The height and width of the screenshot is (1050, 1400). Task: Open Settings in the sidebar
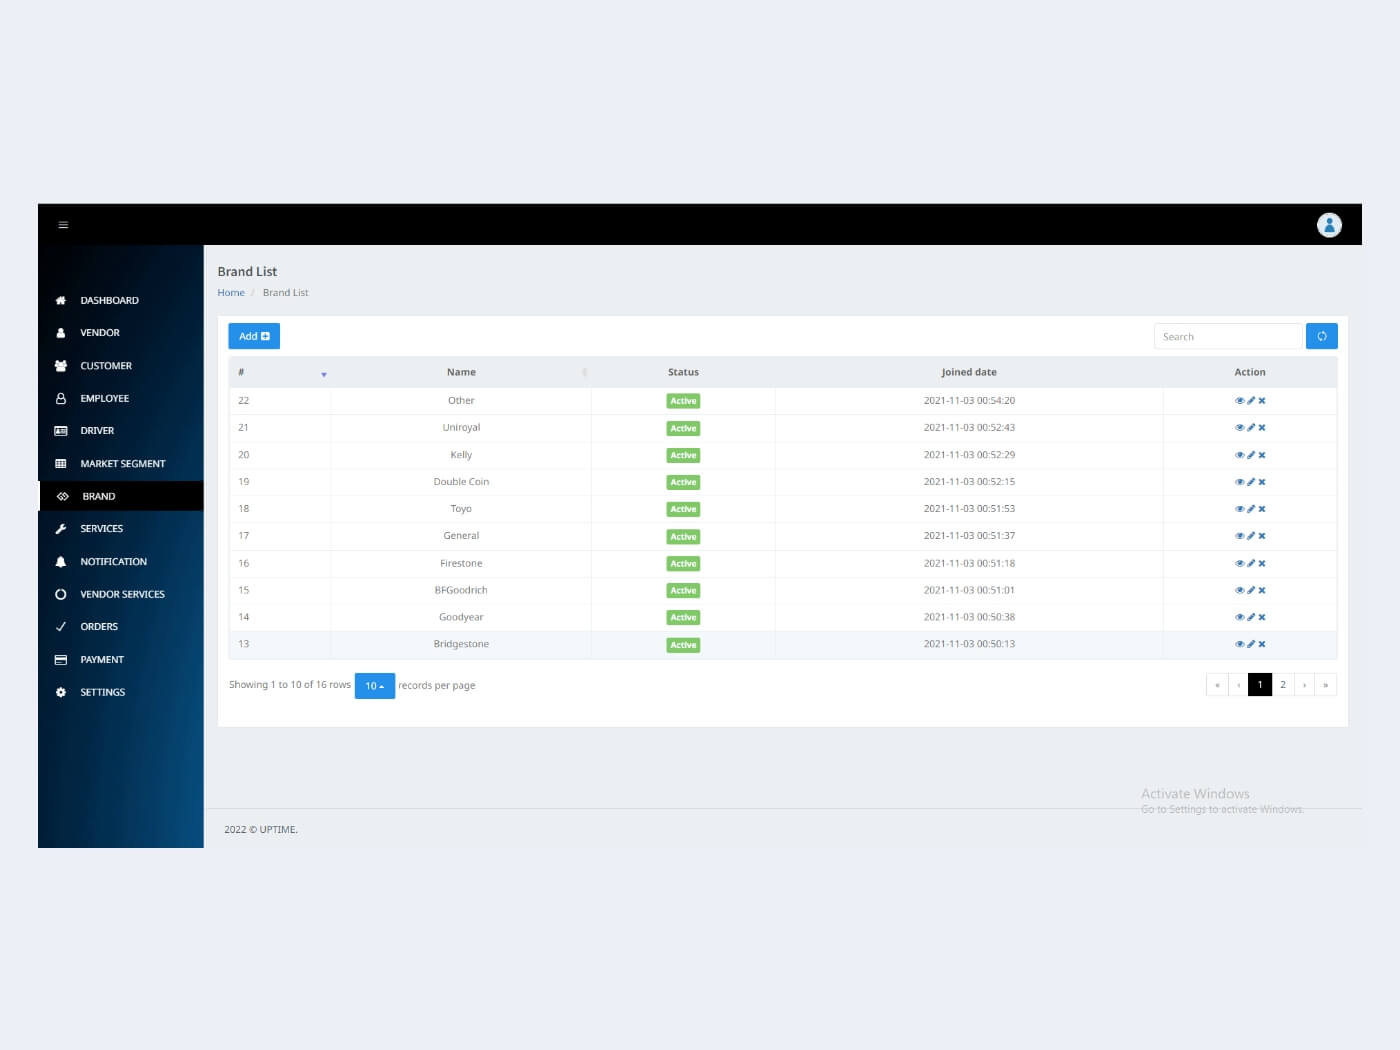120,692
